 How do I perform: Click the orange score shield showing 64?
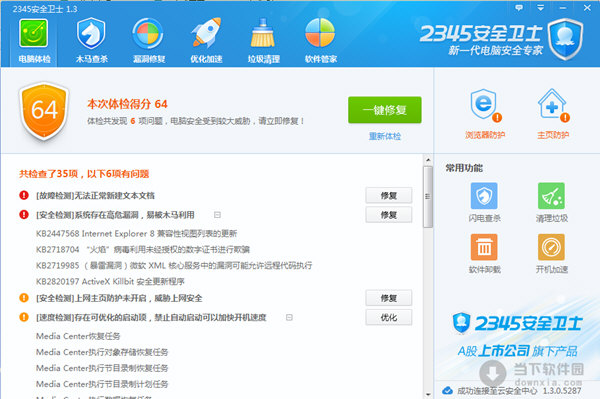click(44, 111)
